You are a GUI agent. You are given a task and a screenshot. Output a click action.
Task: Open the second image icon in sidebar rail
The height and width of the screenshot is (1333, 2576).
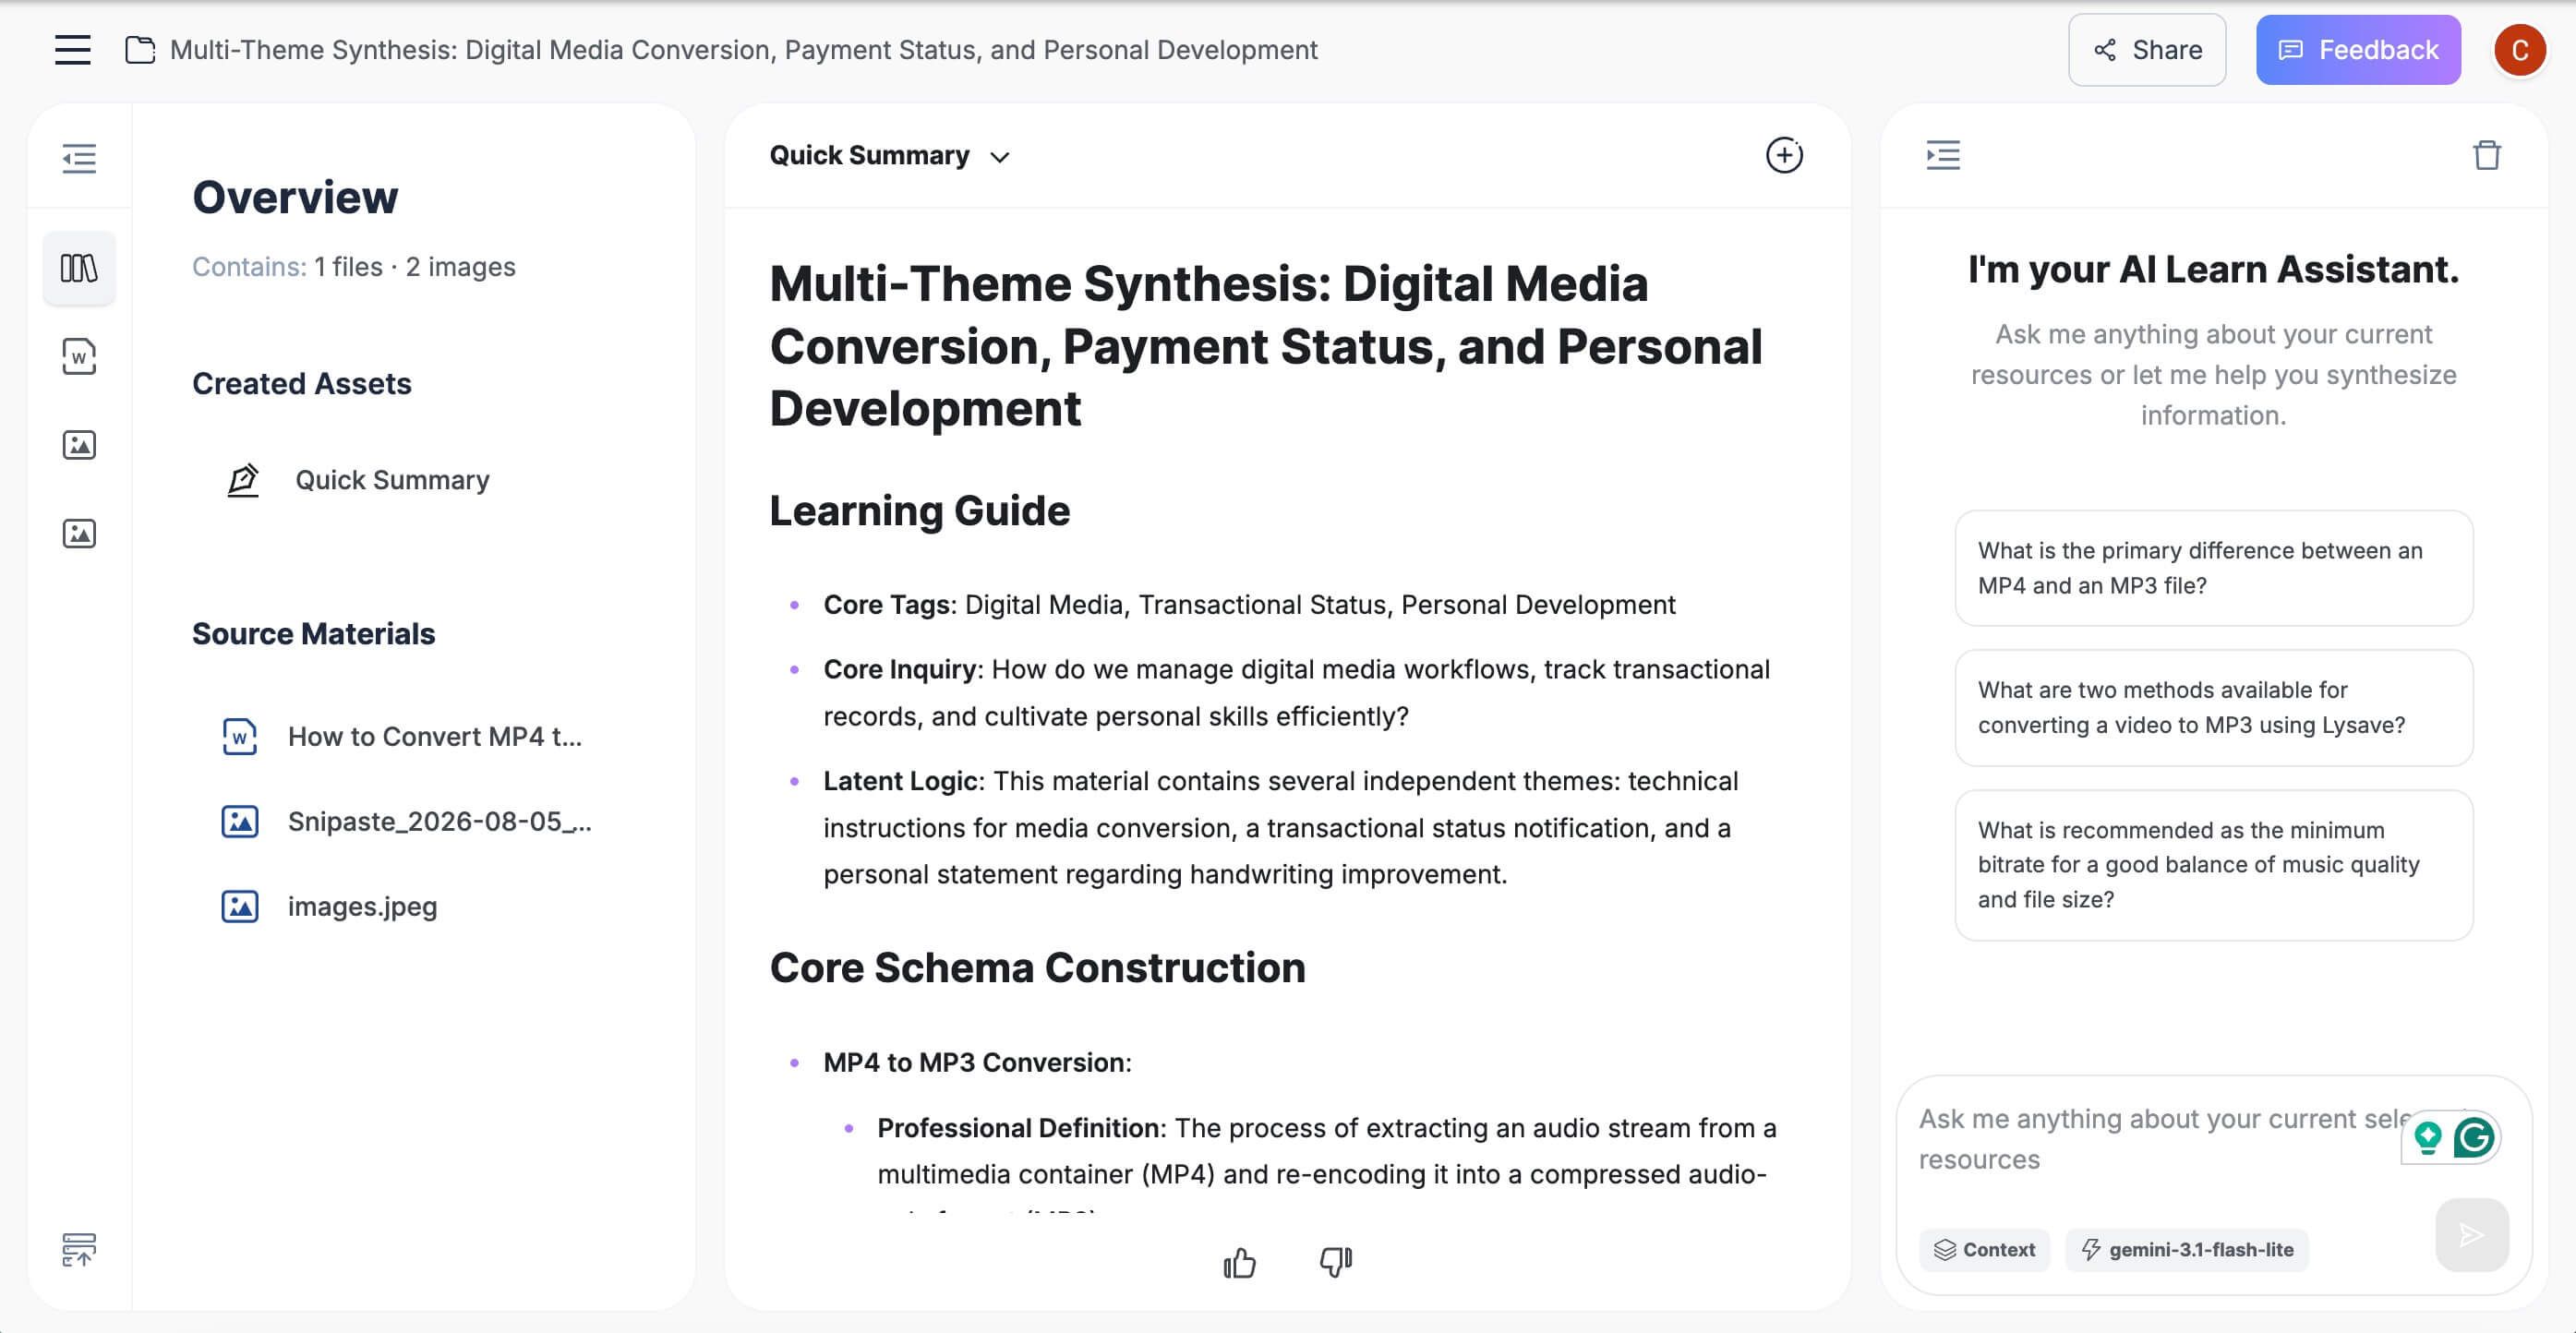tap(79, 534)
